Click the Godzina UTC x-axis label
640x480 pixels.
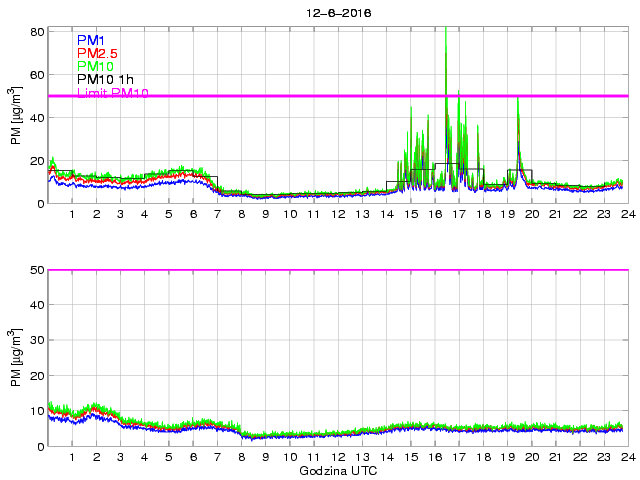tap(337, 470)
